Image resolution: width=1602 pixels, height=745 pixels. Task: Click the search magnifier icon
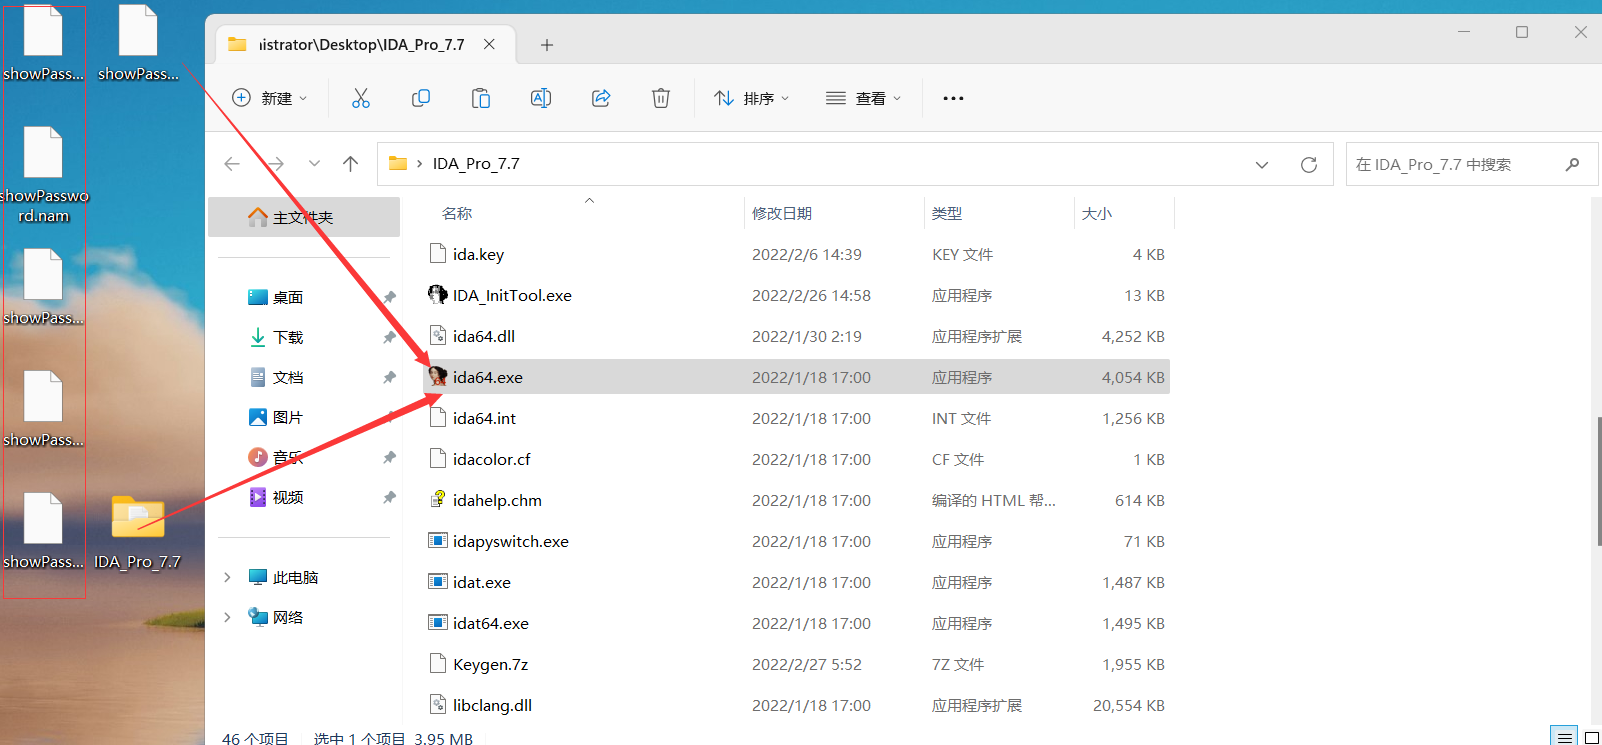[x=1573, y=165]
